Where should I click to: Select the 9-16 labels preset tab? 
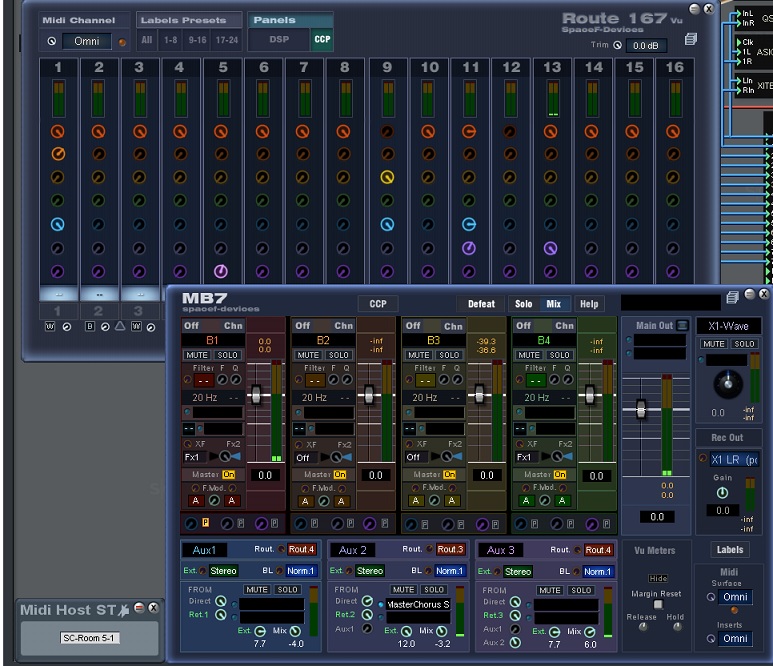[197, 40]
